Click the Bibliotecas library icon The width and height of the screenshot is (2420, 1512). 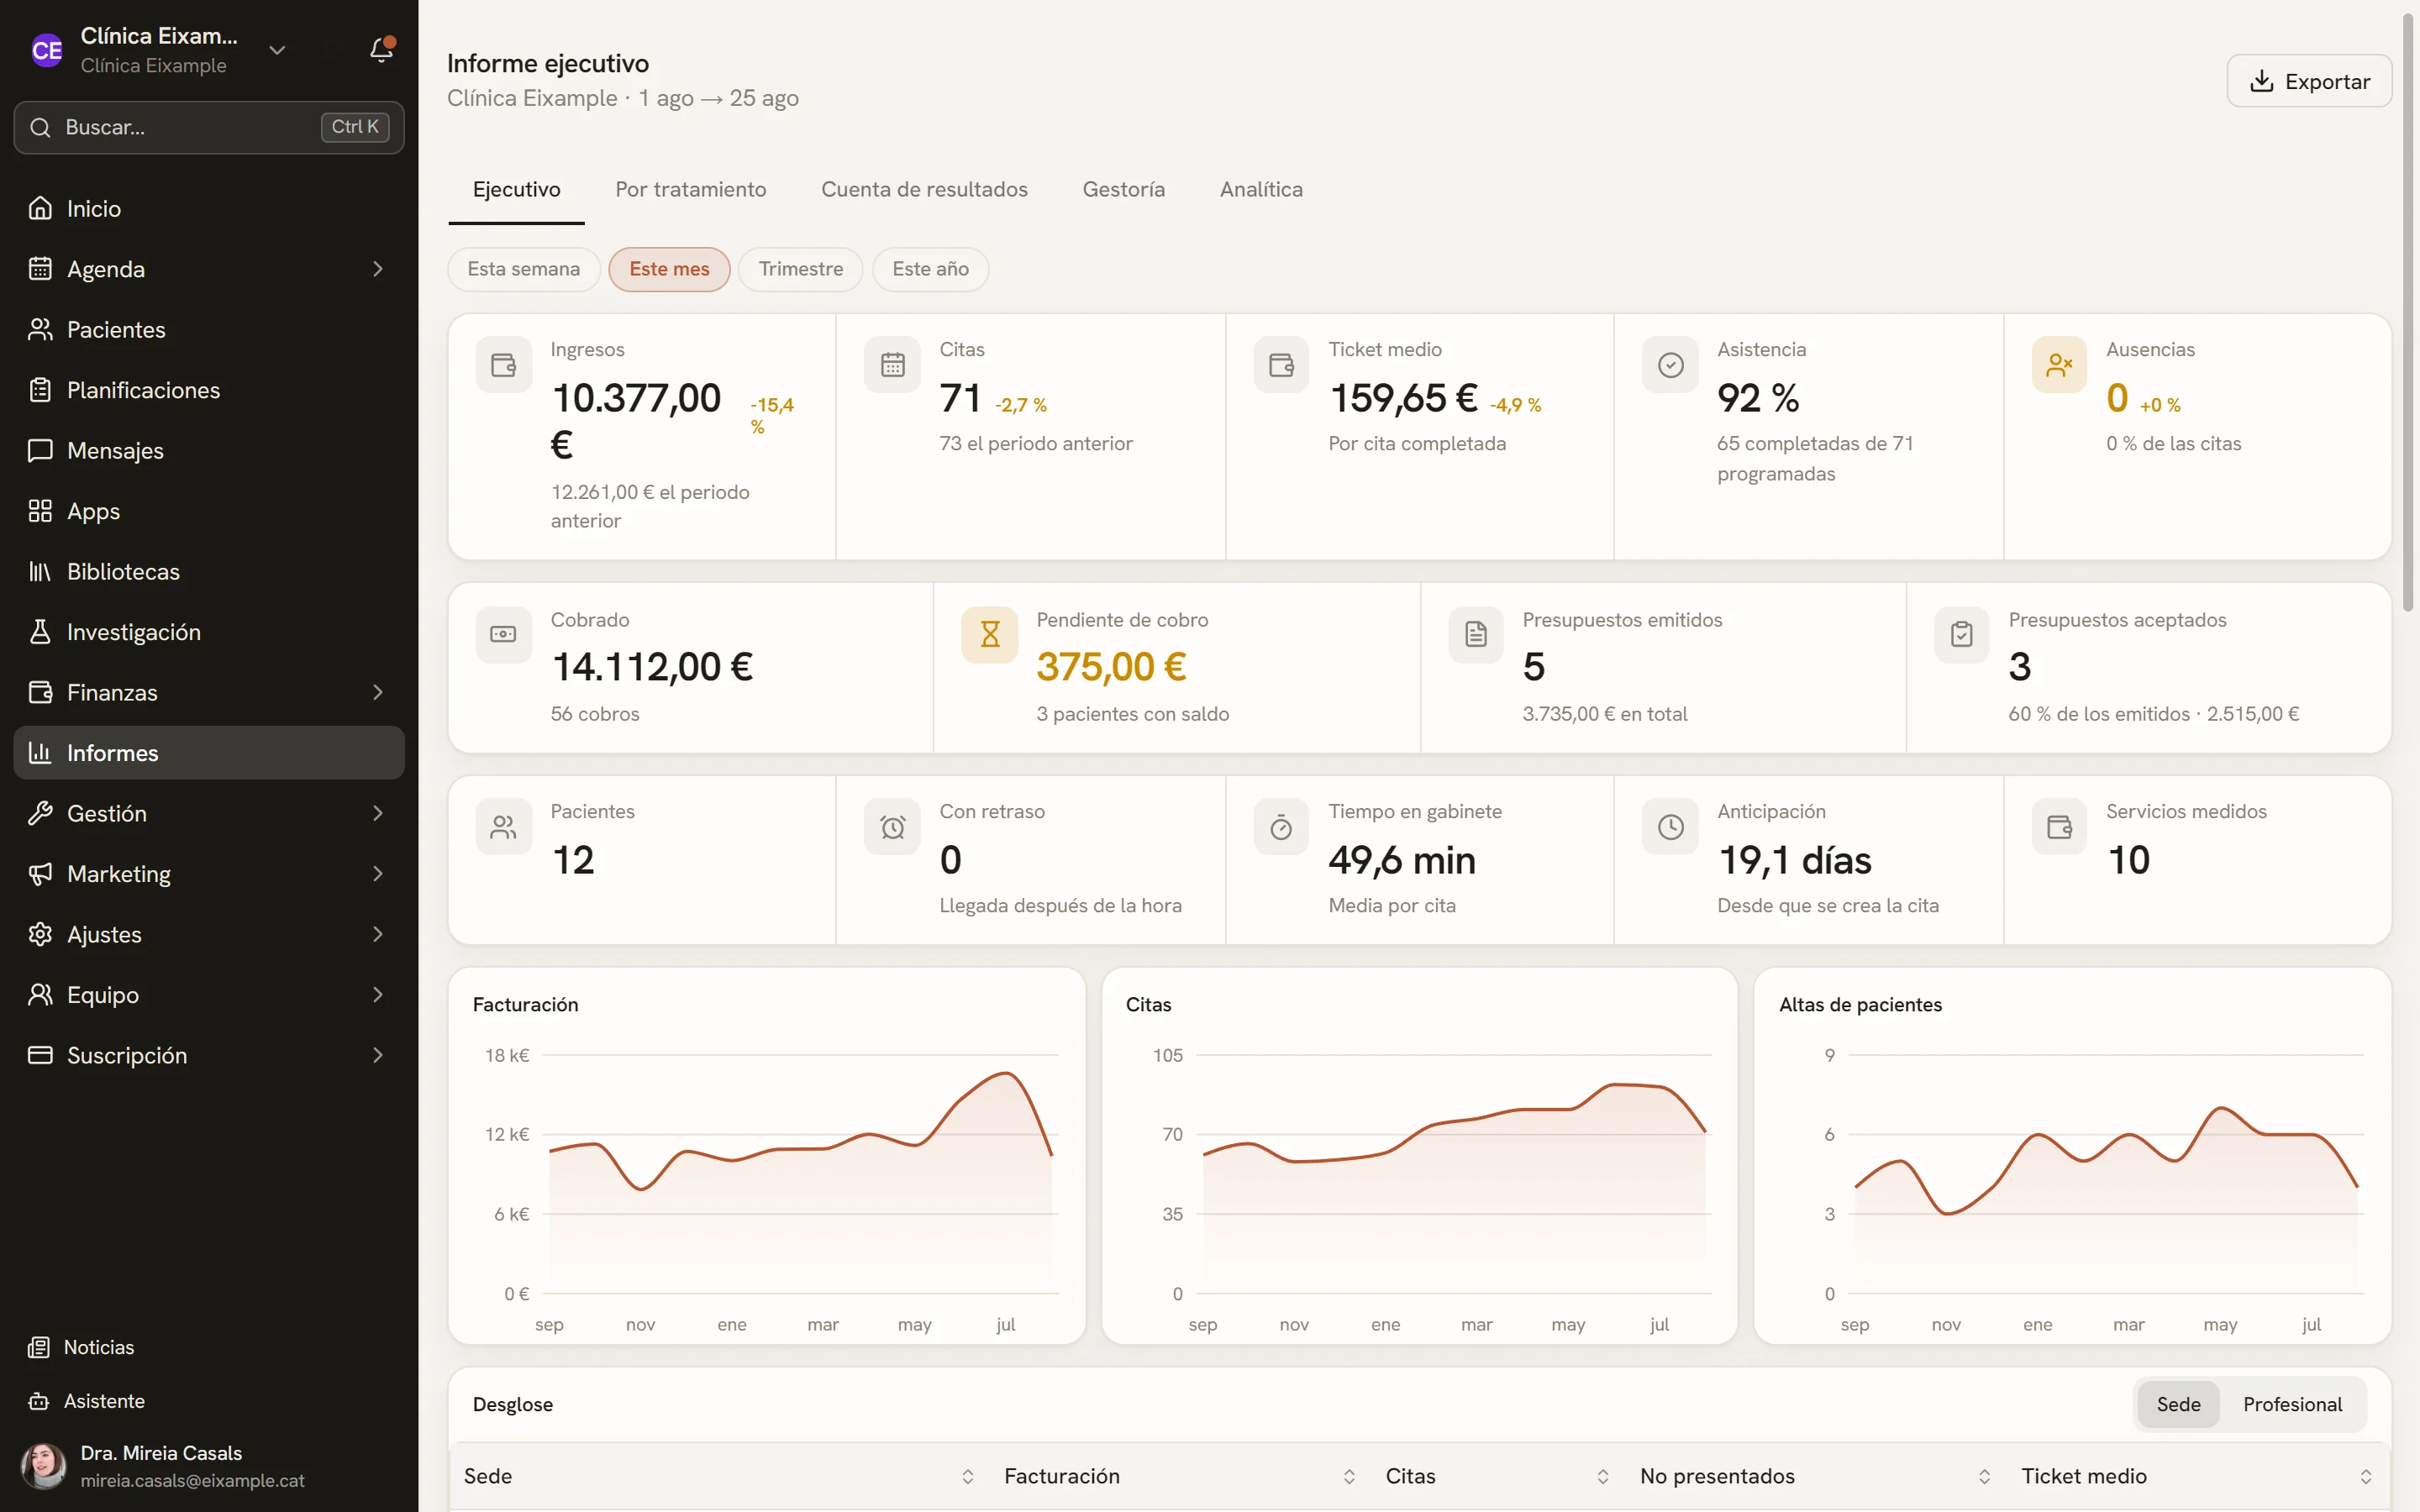(40, 571)
